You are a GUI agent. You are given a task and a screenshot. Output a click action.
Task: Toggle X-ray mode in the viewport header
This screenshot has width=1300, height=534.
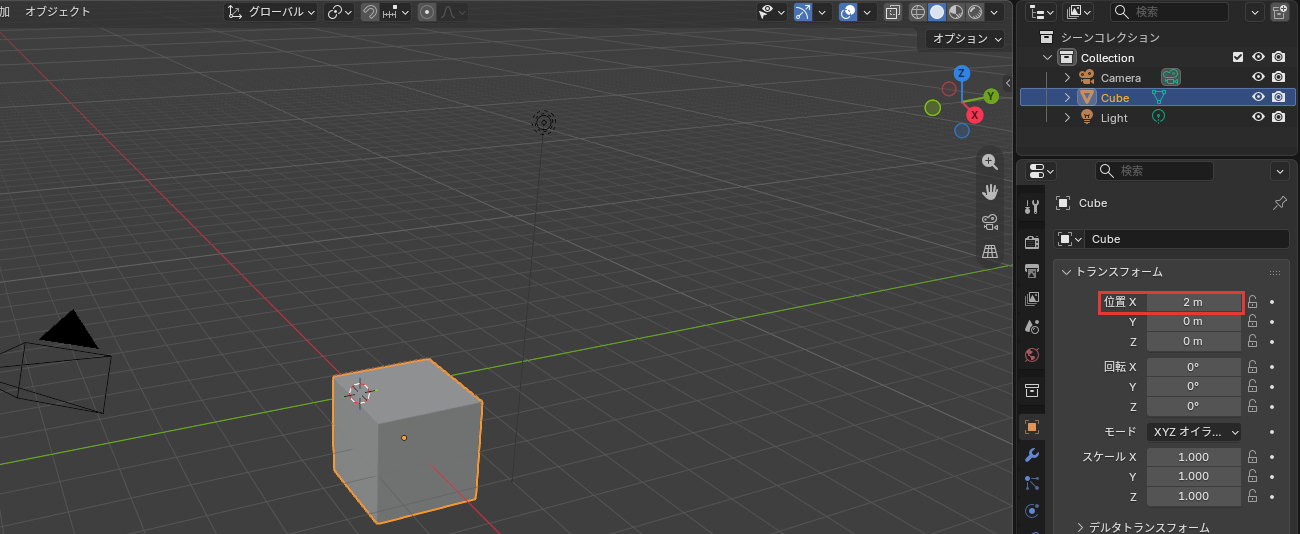point(892,12)
